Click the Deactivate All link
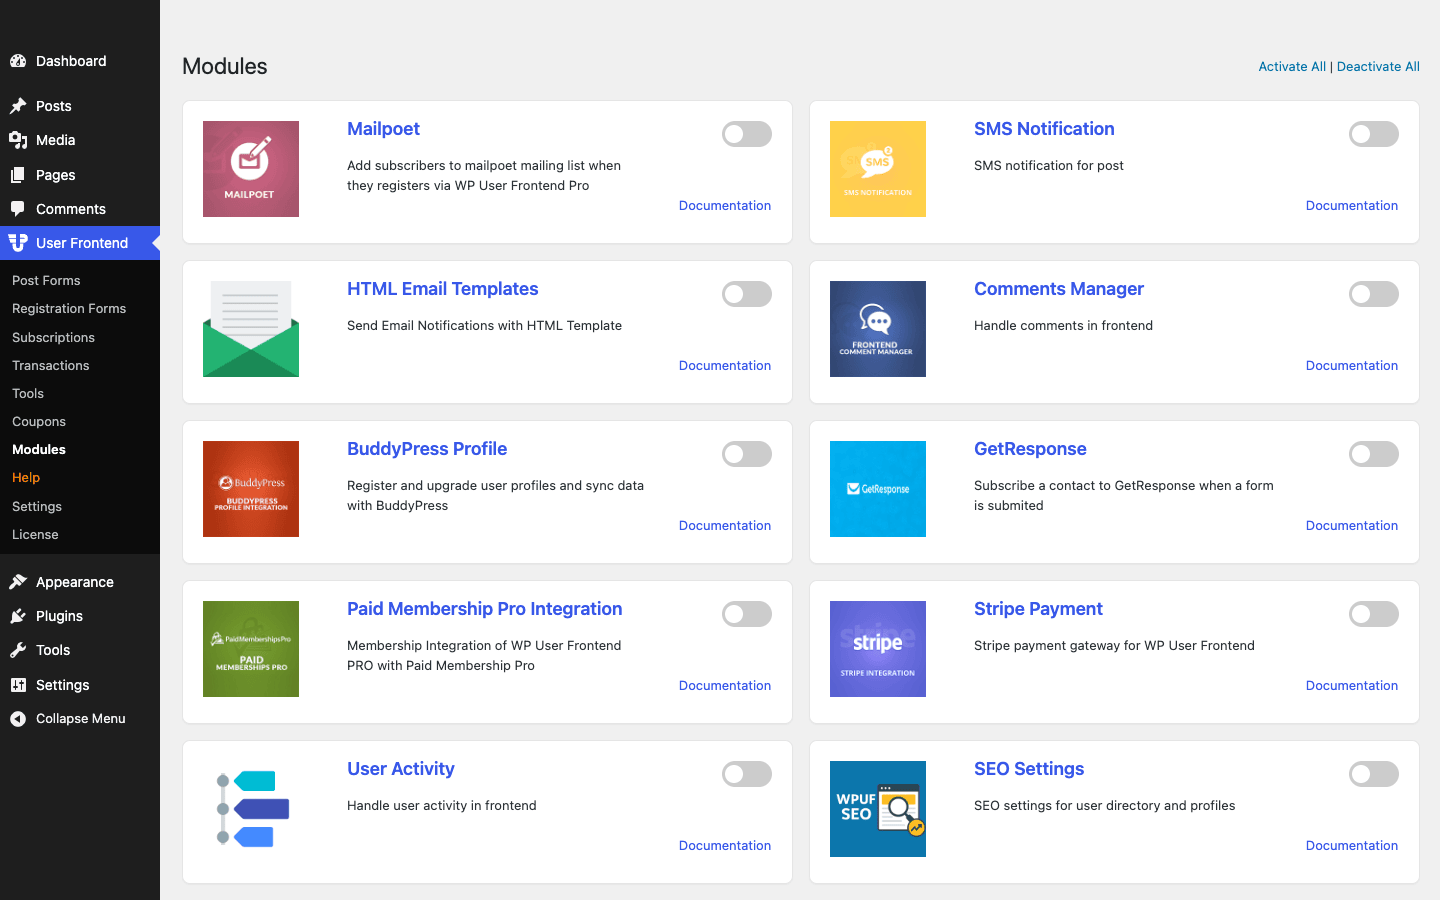1440x900 pixels. pos(1378,67)
